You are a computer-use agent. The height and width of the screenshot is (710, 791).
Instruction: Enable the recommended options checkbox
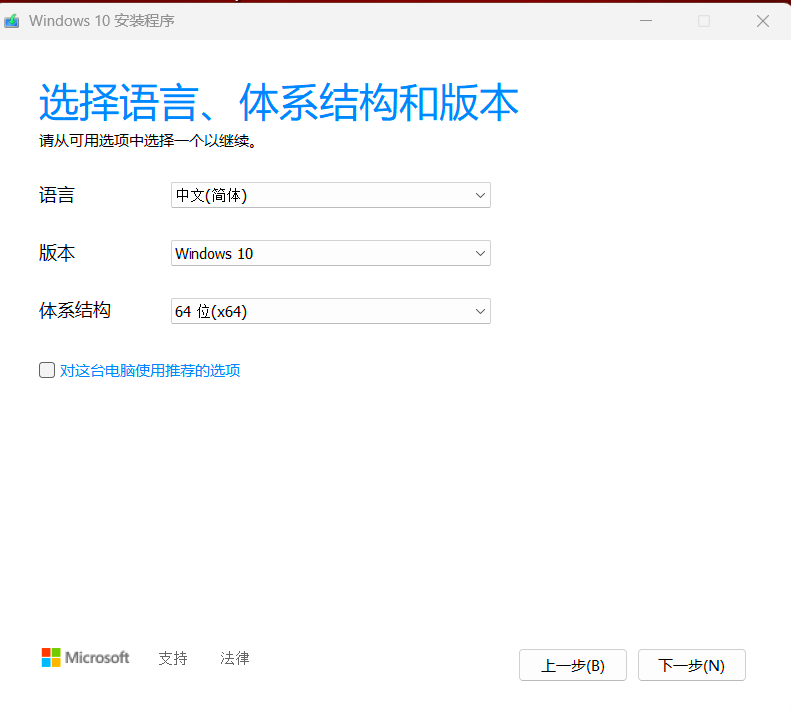click(x=47, y=370)
